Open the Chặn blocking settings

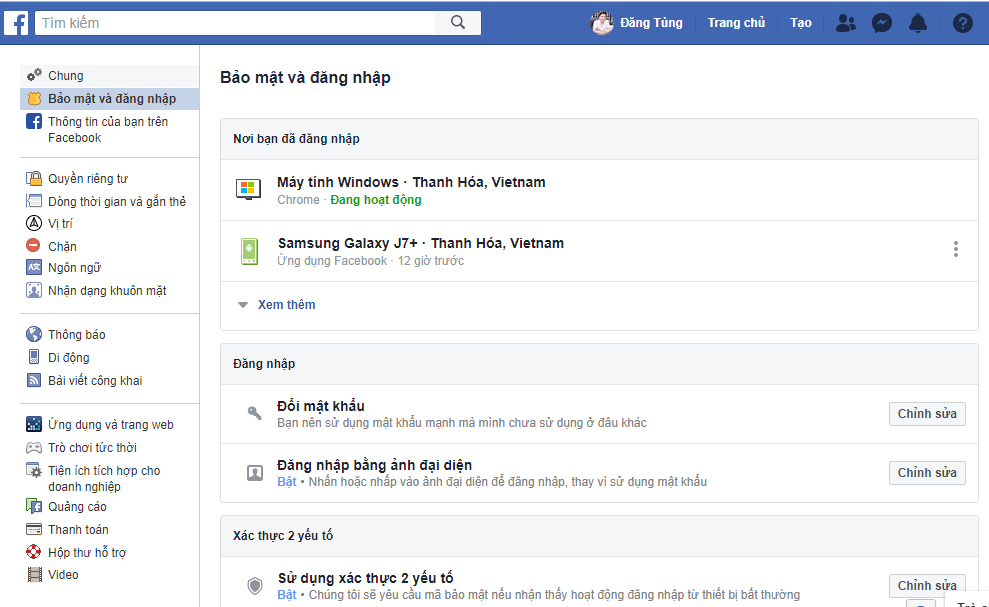tap(62, 246)
